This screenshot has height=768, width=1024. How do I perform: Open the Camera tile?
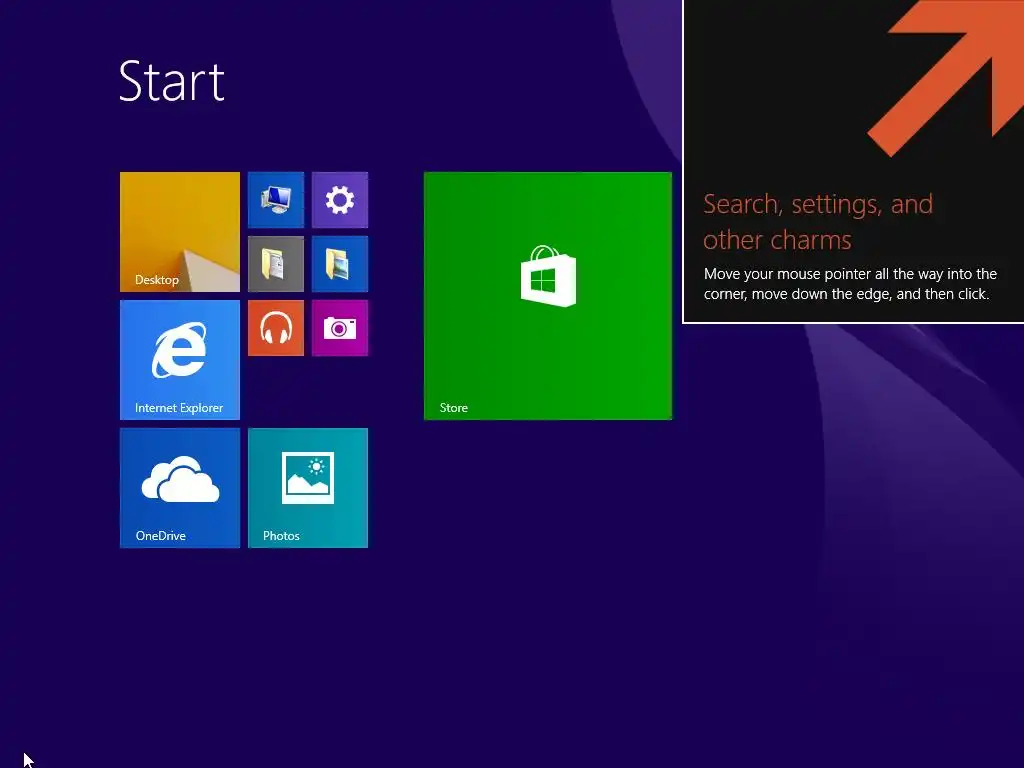tap(340, 328)
